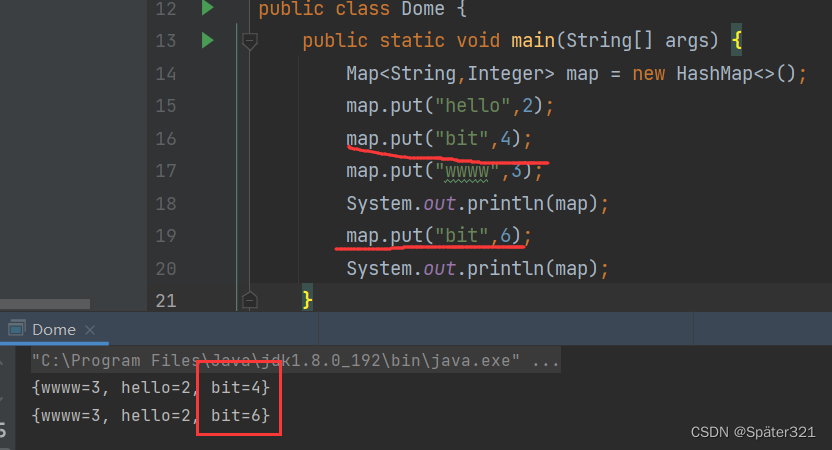Viewport: 832px width, 450px height.
Task: Place cursor on main method name
Action: [x=533, y=41]
